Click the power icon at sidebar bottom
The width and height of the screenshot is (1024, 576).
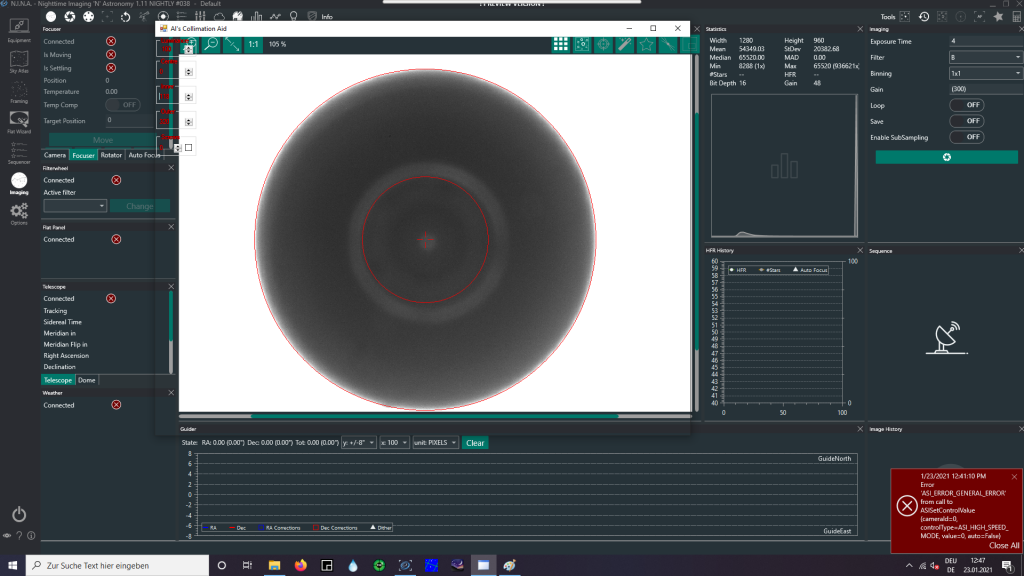pos(19,514)
